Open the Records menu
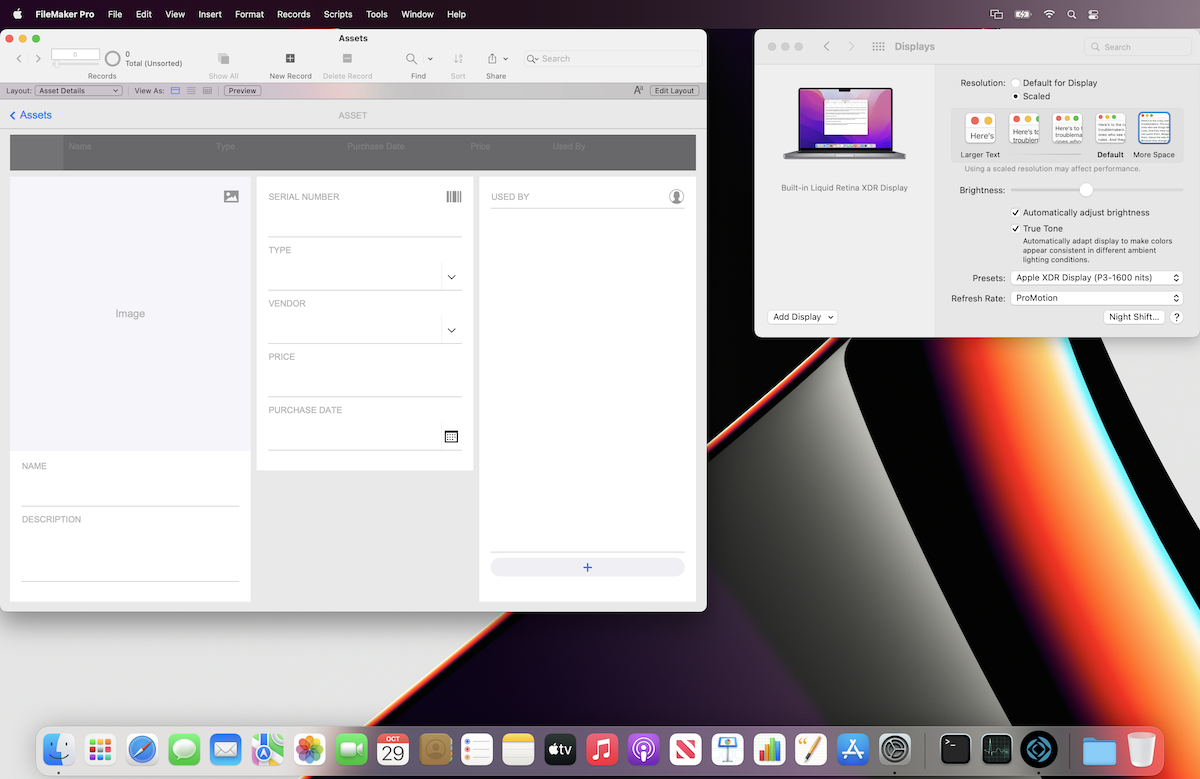1200x779 pixels. [x=293, y=14]
